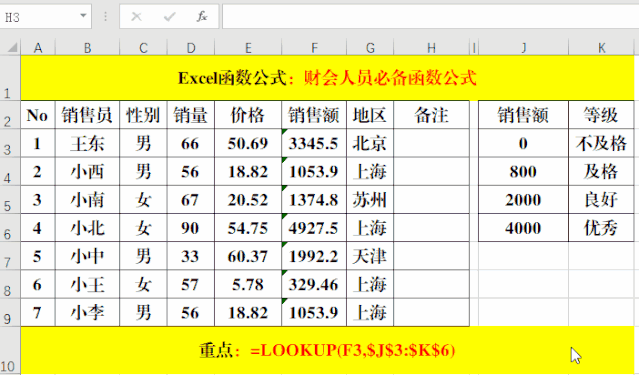Open the Name Box dropdown arrow
639x375 pixels.
[83, 15]
